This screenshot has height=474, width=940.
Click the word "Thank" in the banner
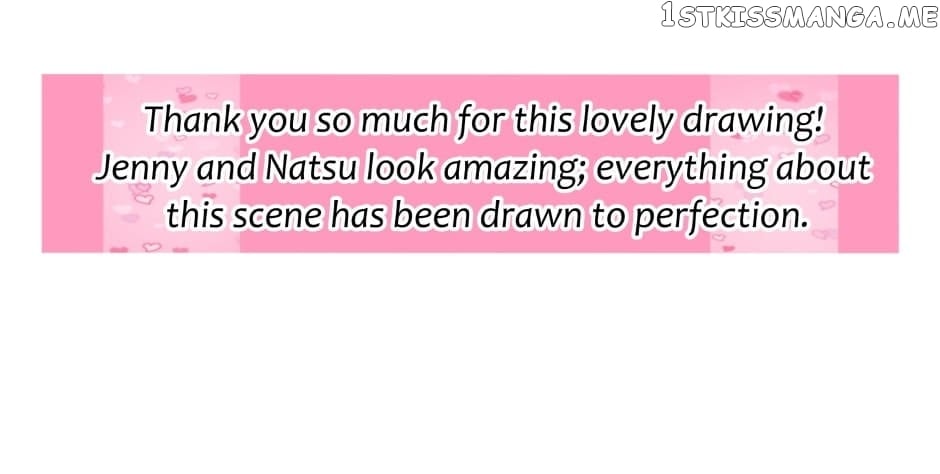click(x=192, y=119)
